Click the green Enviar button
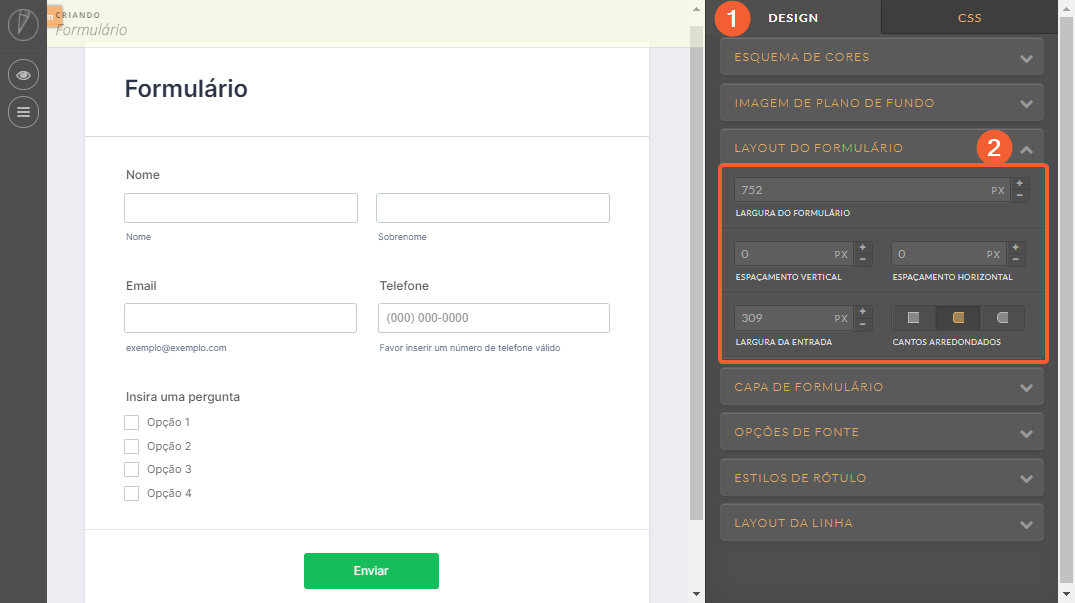This screenshot has height=603, width=1075. pyautogui.click(x=371, y=570)
